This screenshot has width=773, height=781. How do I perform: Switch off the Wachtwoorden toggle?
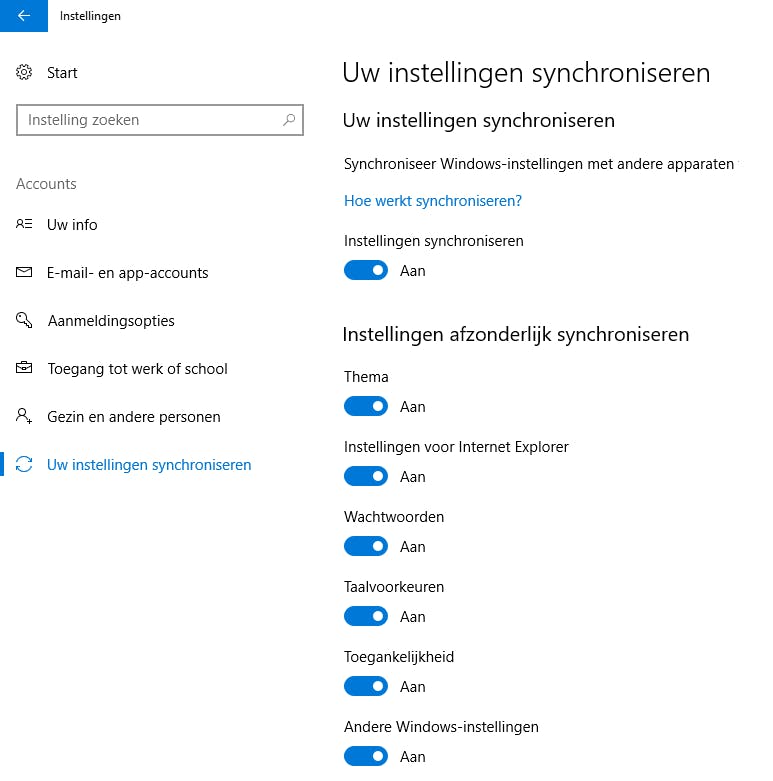[366, 547]
